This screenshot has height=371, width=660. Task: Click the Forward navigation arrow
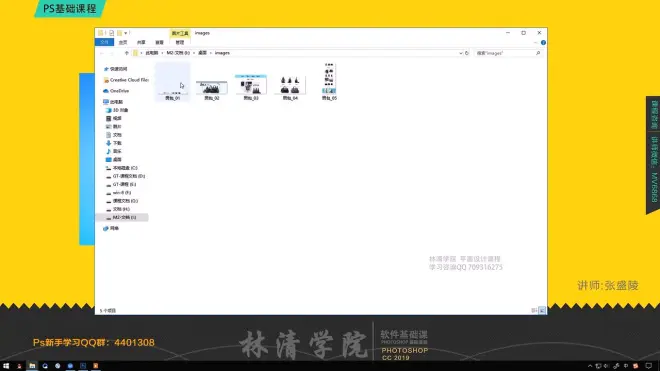[x=112, y=53]
